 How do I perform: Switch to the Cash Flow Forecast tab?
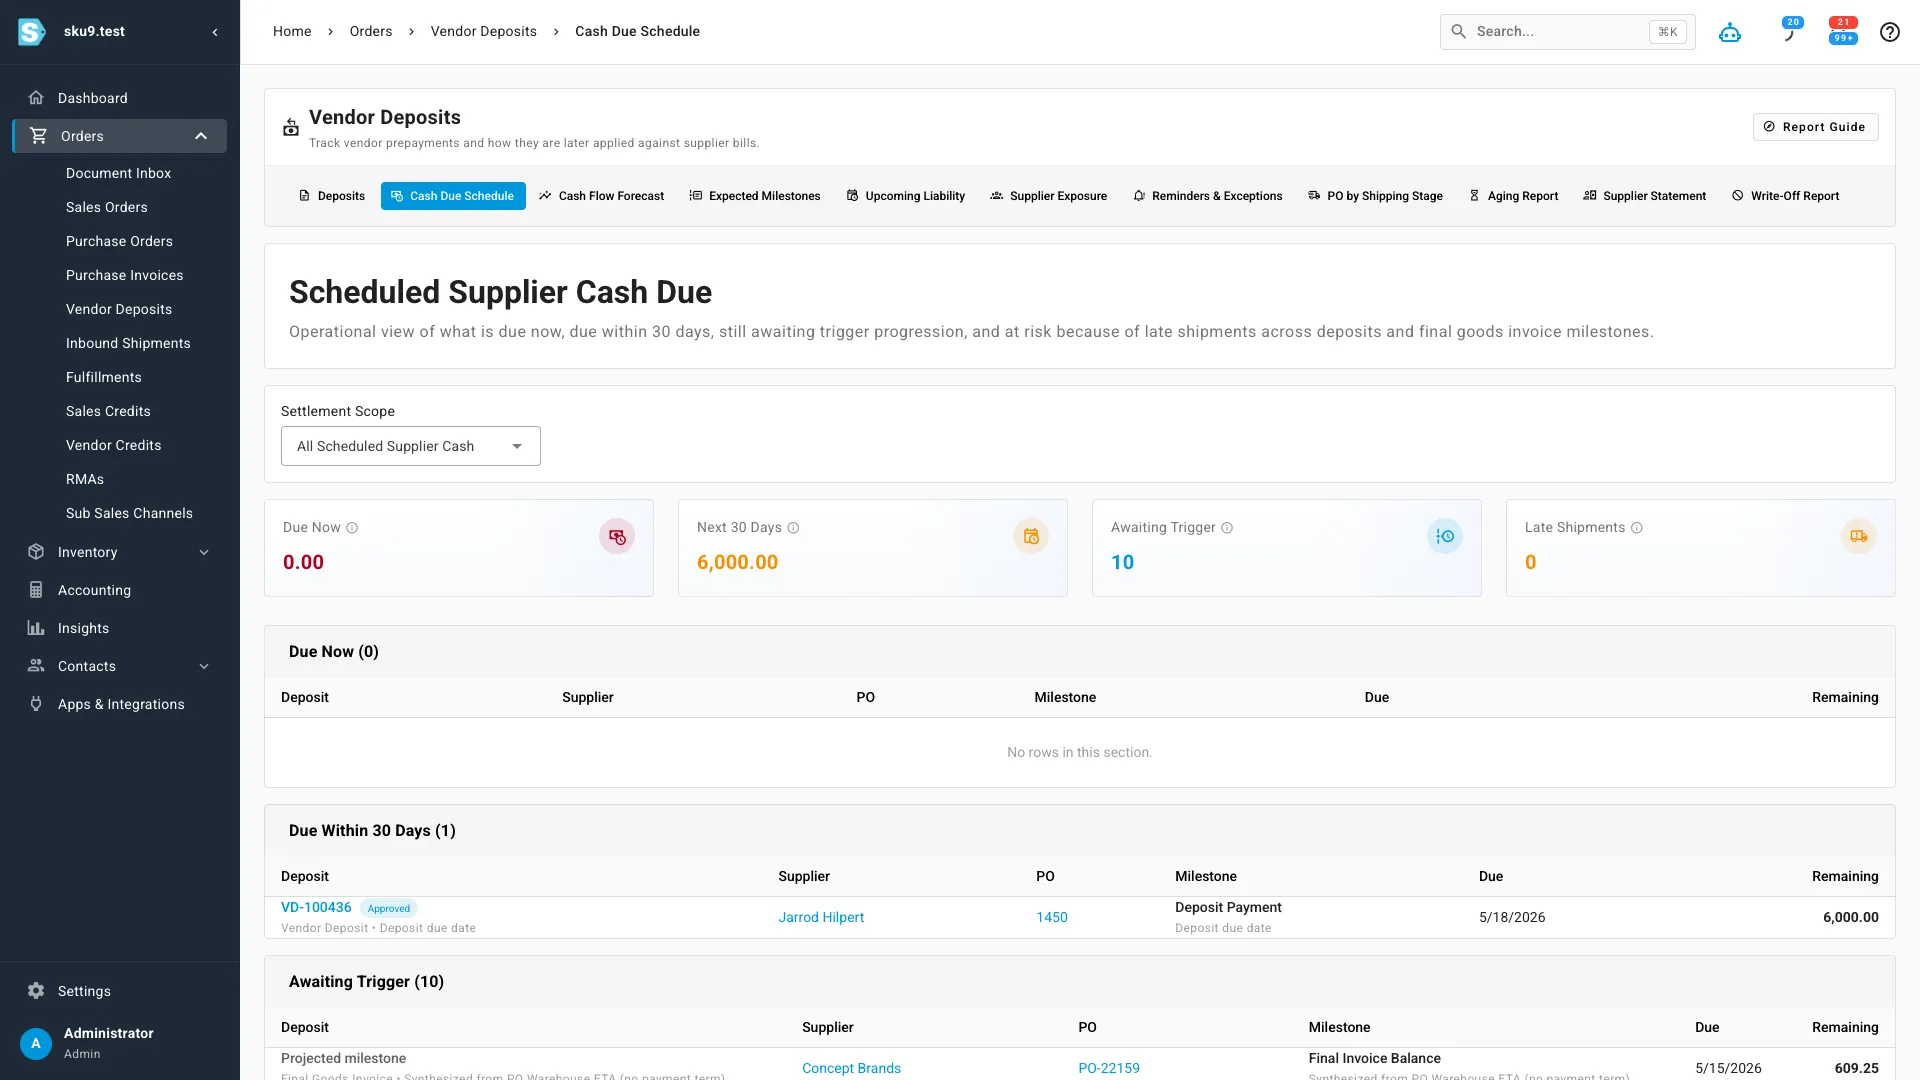click(601, 196)
